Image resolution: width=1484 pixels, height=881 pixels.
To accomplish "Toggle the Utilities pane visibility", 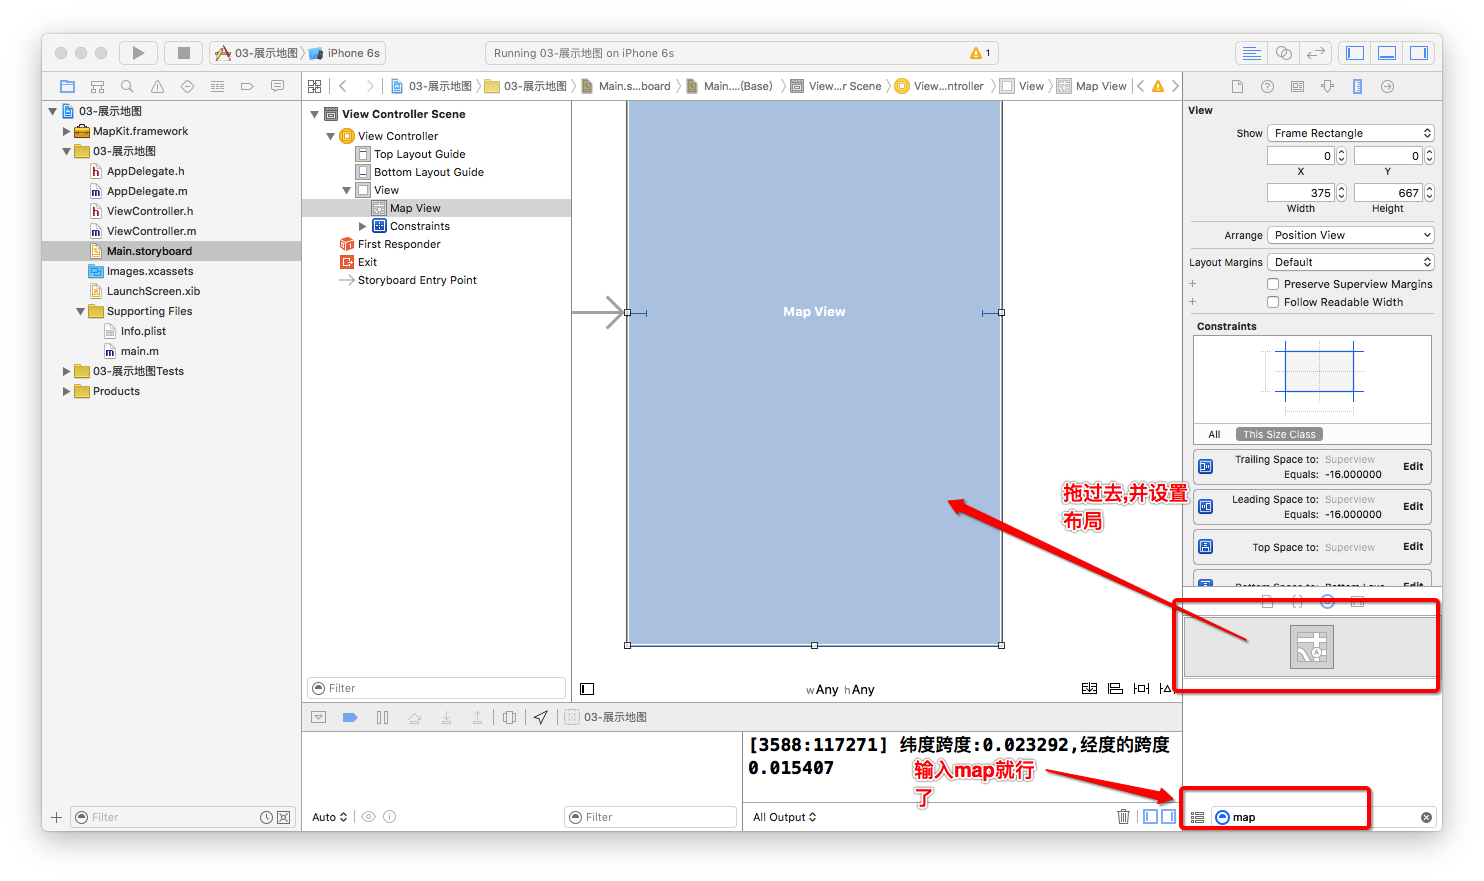I will [1419, 53].
